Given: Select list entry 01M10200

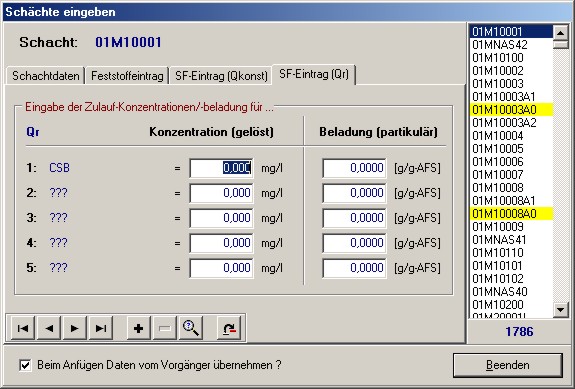Looking at the screenshot, I should click(511, 305).
